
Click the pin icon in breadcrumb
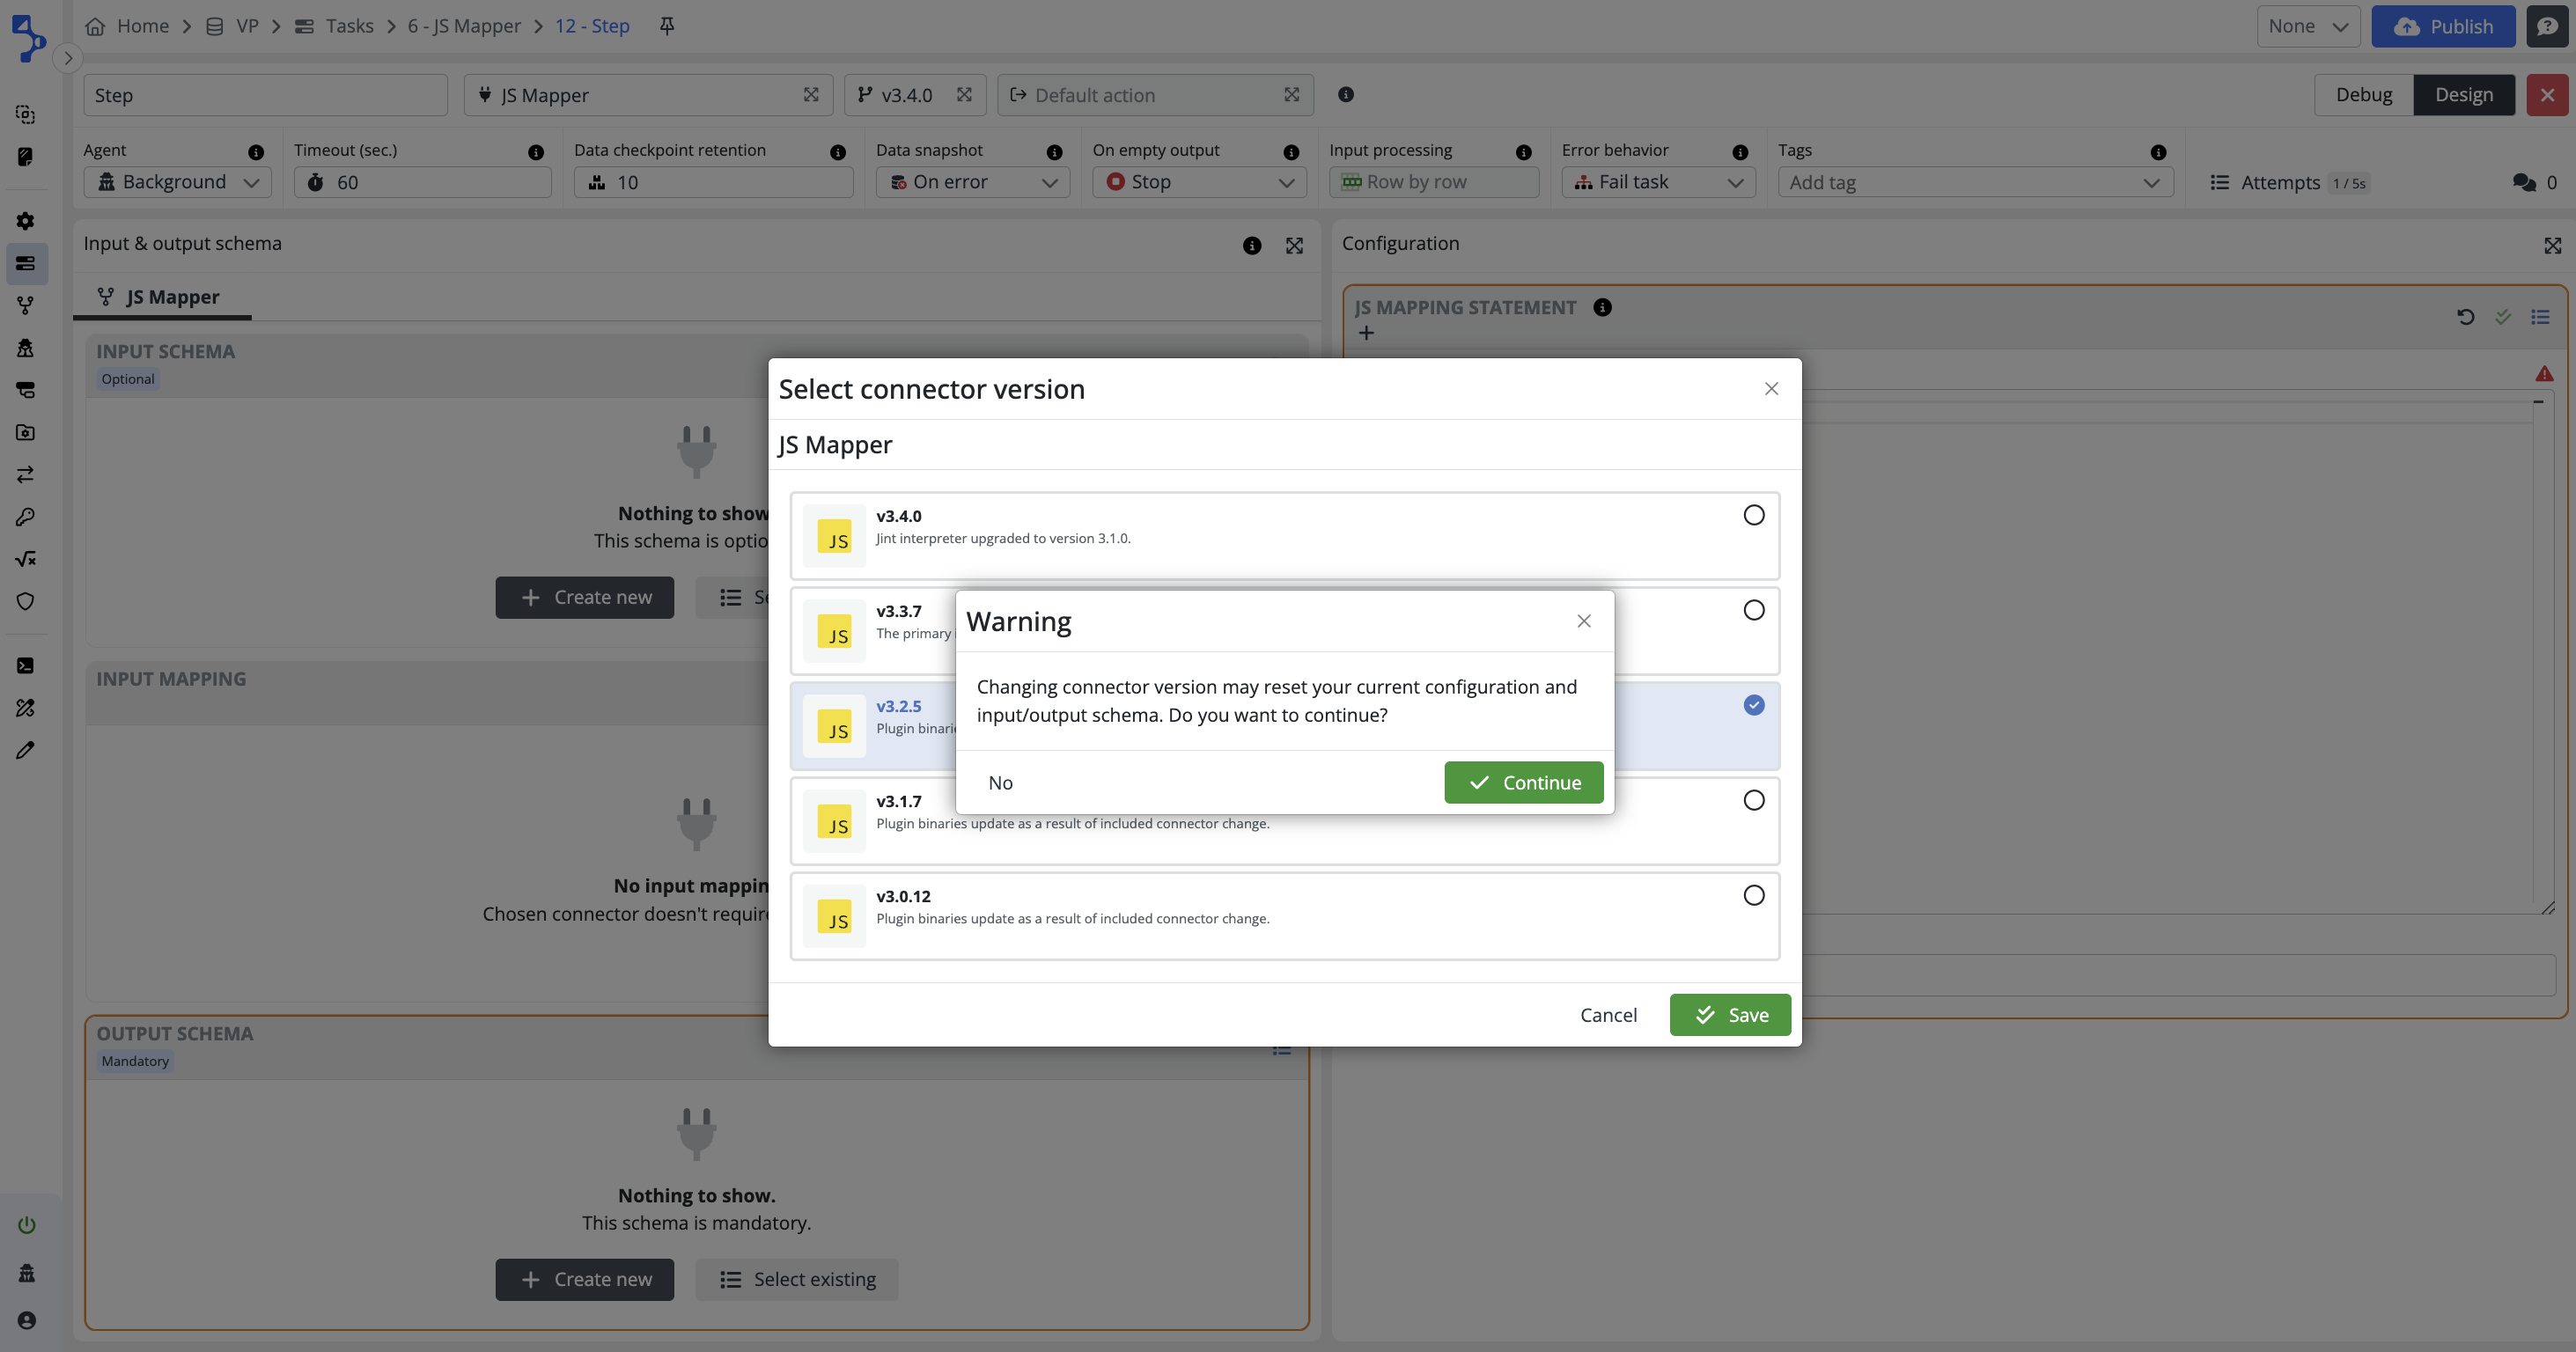(667, 26)
